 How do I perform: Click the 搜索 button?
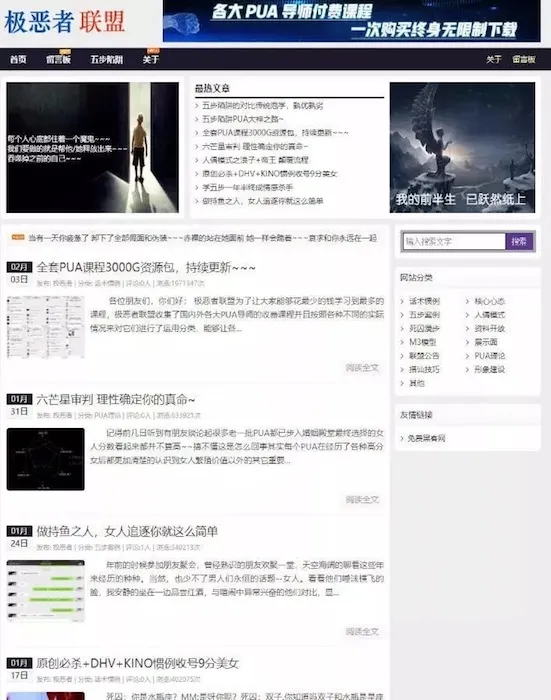pyautogui.click(x=519, y=242)
